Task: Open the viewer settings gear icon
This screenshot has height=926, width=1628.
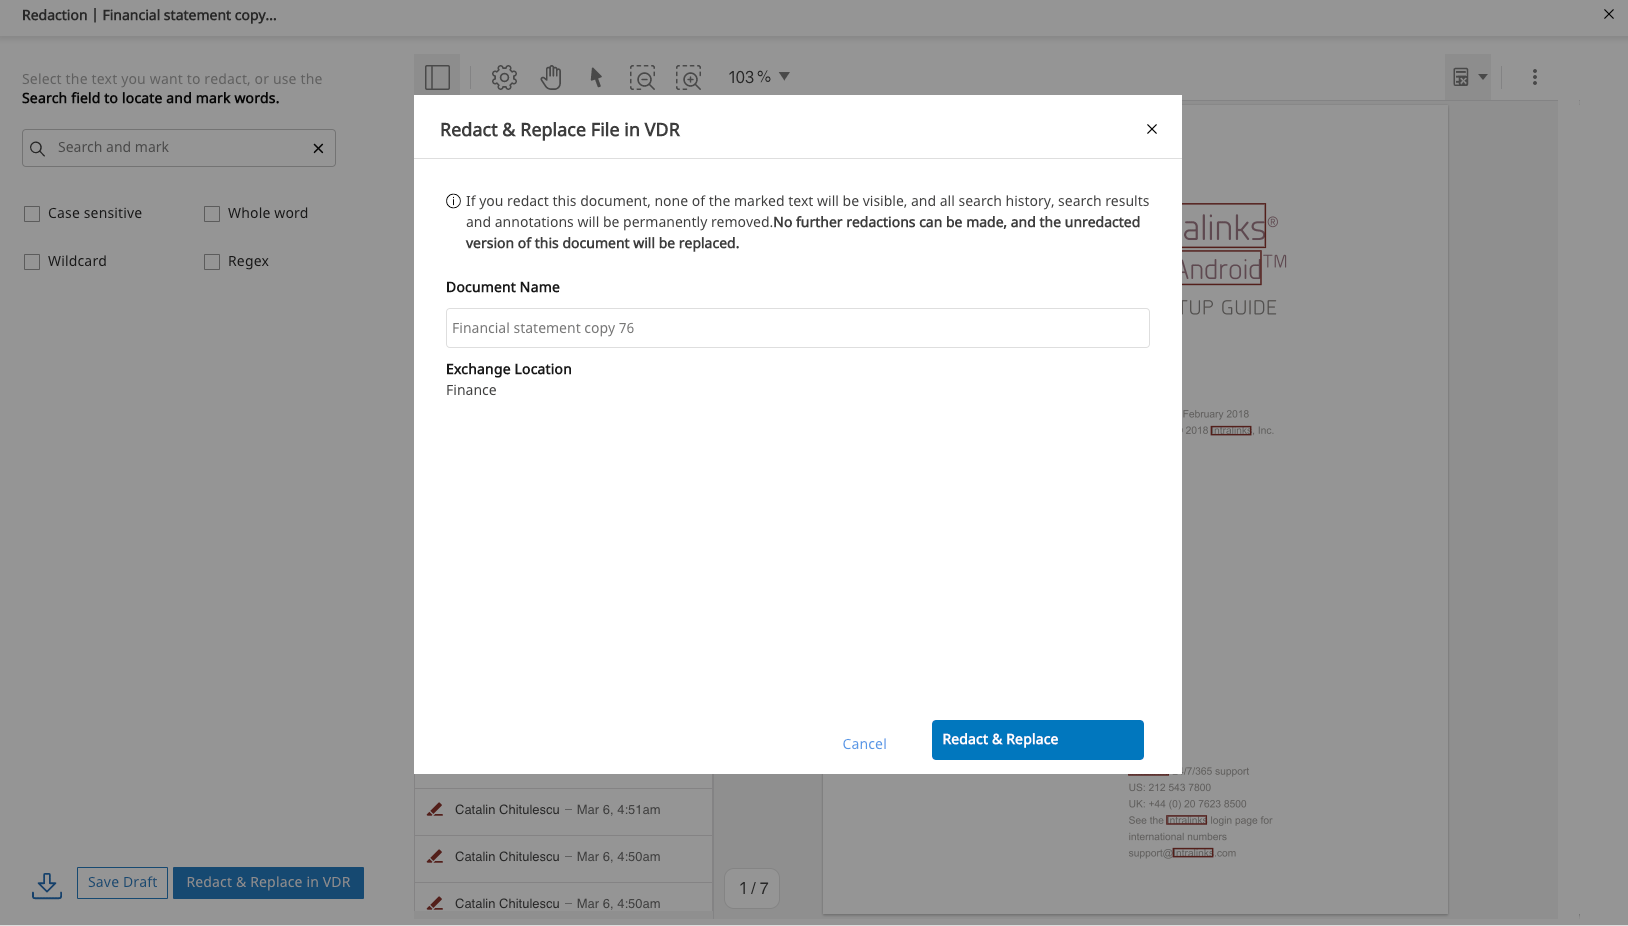Action: click(x=504, y=77)
